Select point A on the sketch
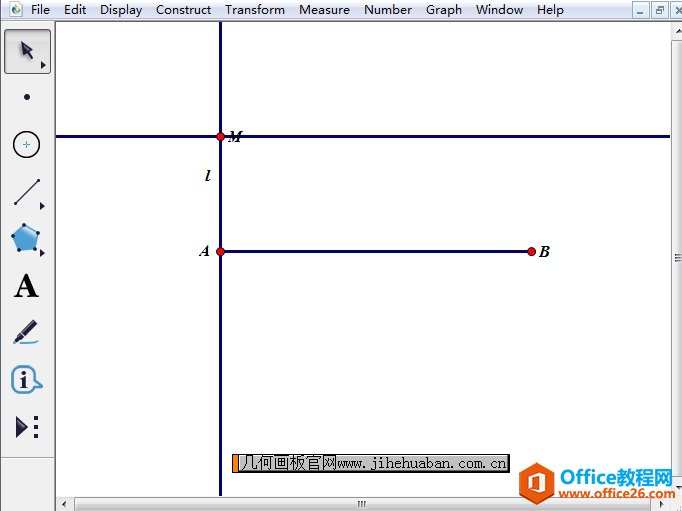This screenshot has width=682, height=511. (x=221, y=251)
